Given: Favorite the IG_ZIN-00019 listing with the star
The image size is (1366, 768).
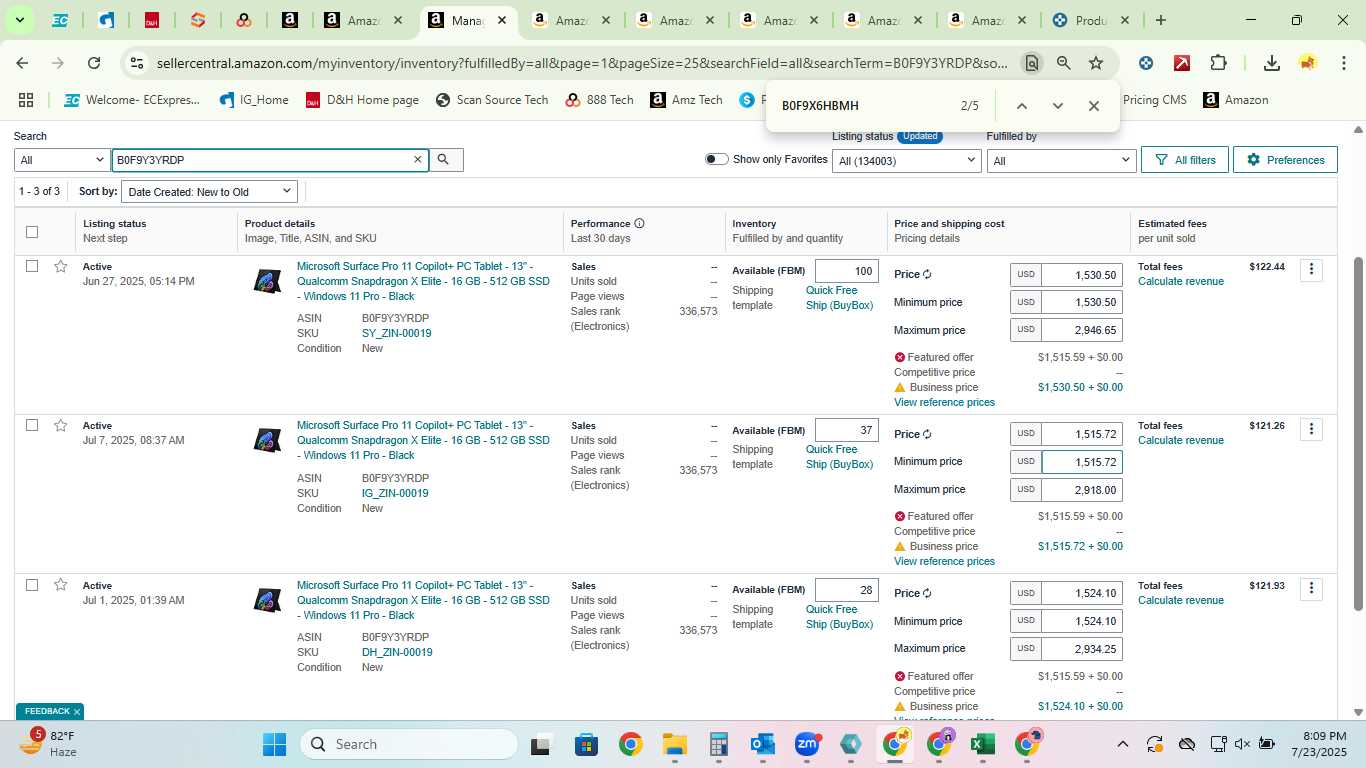Looking at the screenshot, I should [61, 425].
